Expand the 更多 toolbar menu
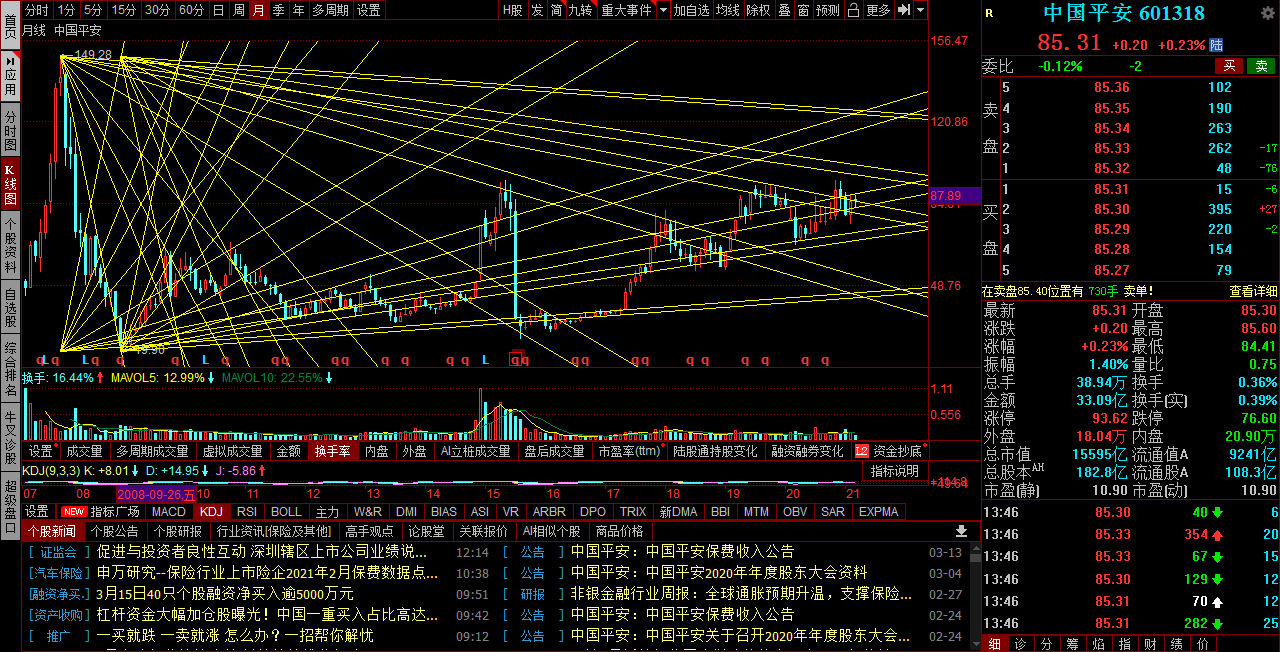 [x=878, y=10]
